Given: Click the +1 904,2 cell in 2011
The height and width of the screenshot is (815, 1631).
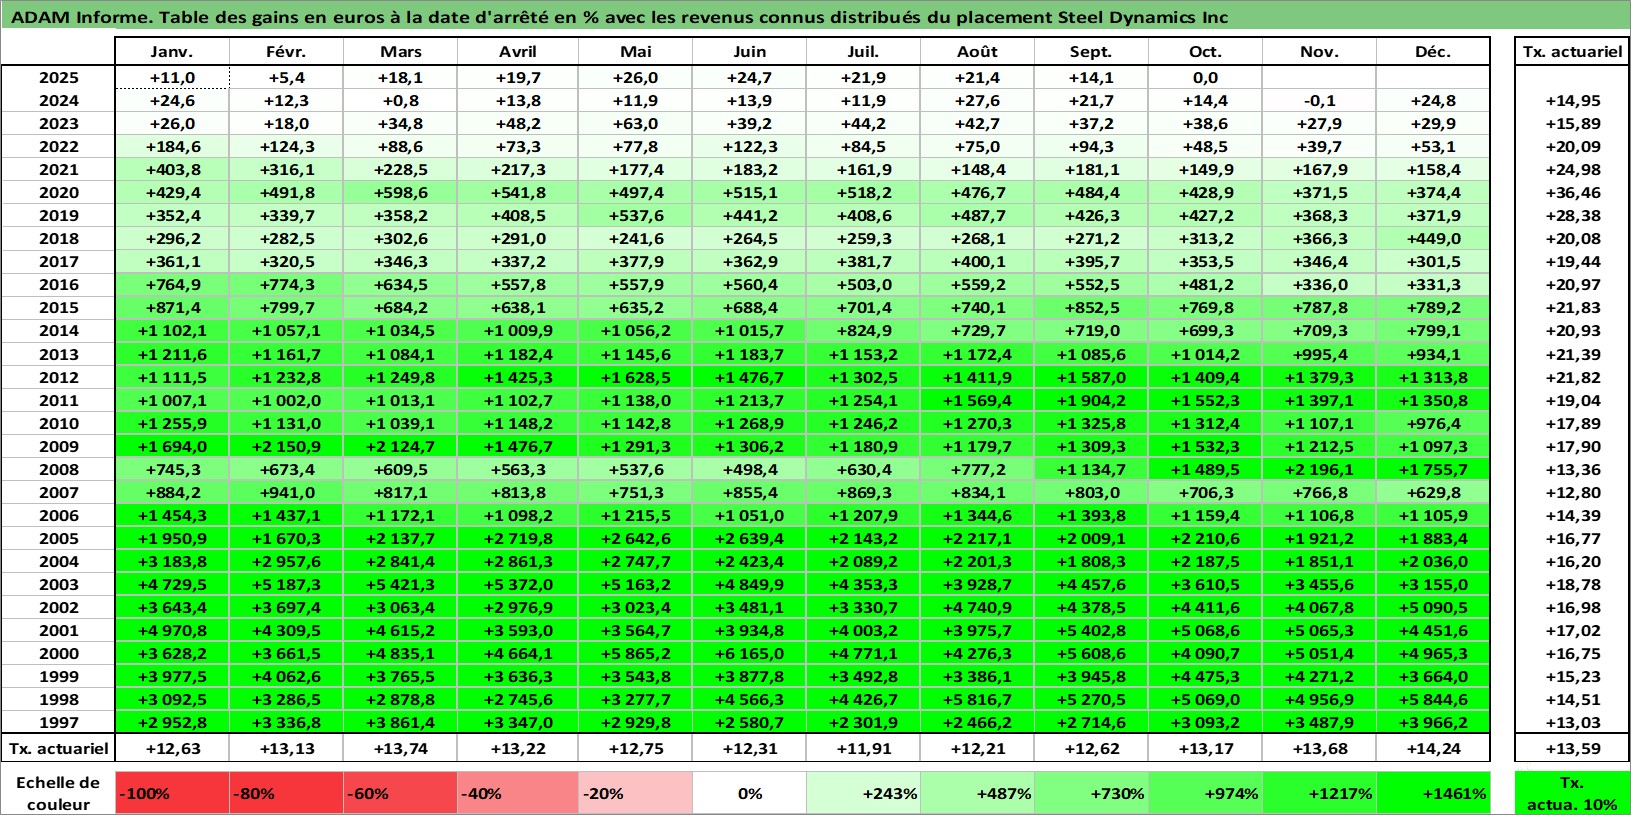Looking at the screenshot, I should pyautogui.click(x=1091, y=400).
